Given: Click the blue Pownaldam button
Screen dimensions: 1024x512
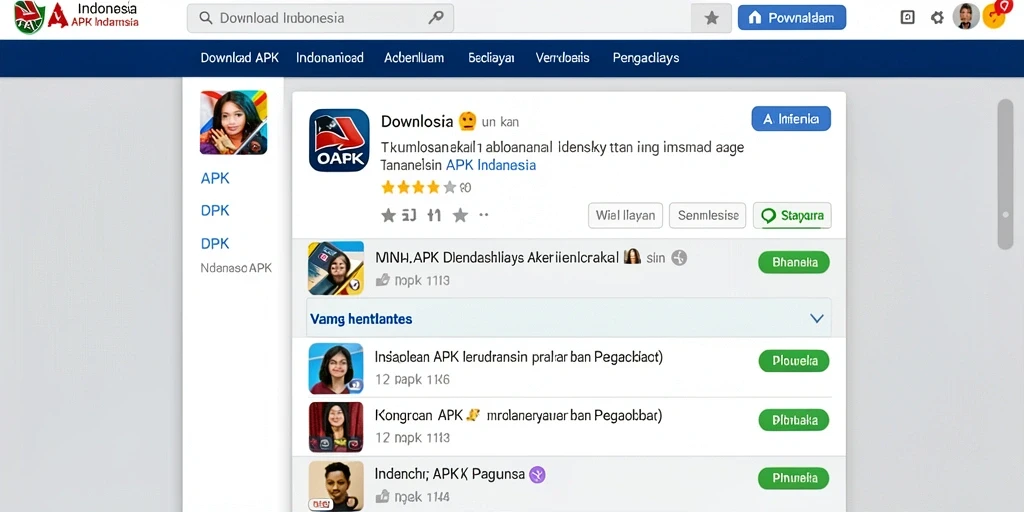Looking at the screenshot, I should point(792,18).
